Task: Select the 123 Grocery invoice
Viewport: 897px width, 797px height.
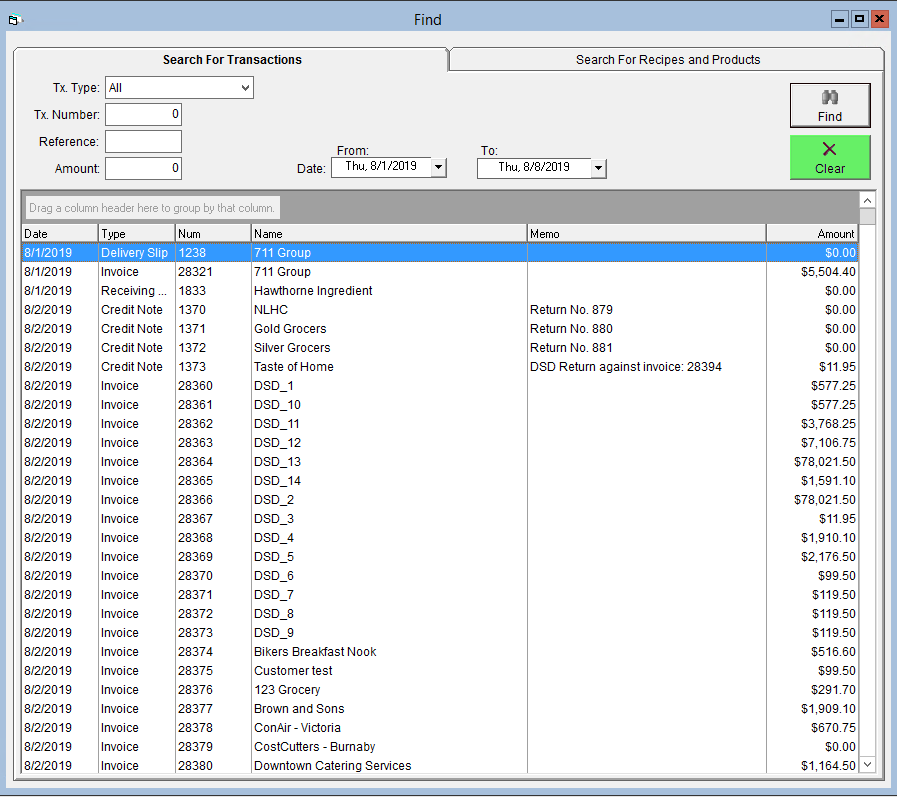Action: click(439, 689)
